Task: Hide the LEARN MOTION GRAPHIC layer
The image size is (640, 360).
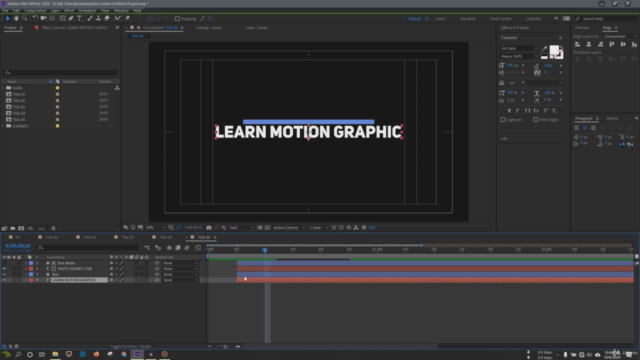Action: 4,280
